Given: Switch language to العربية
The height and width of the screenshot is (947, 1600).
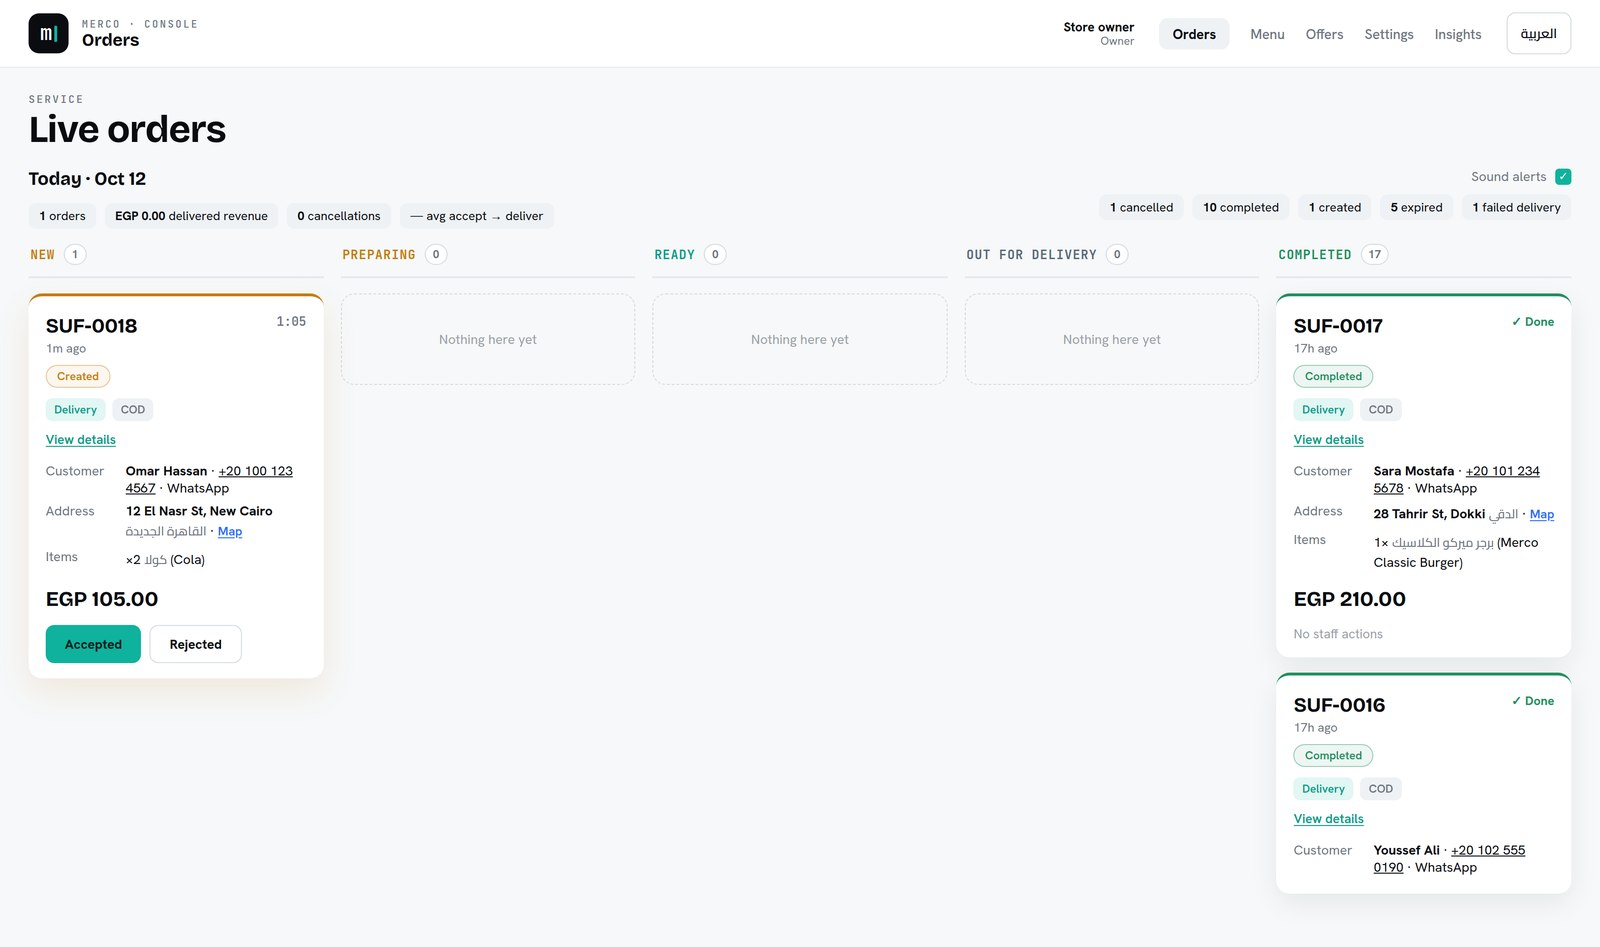Looking at the screenshot, I should tap(1538, 34).
